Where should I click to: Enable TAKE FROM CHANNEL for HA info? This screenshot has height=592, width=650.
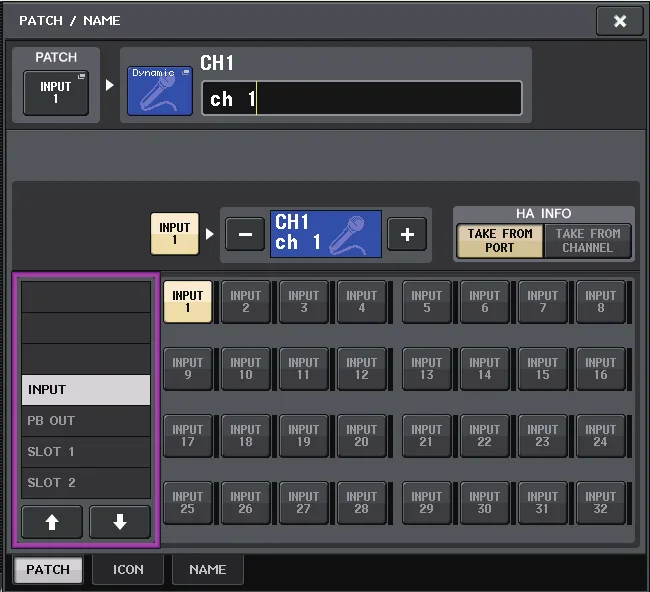coord(587,241)
